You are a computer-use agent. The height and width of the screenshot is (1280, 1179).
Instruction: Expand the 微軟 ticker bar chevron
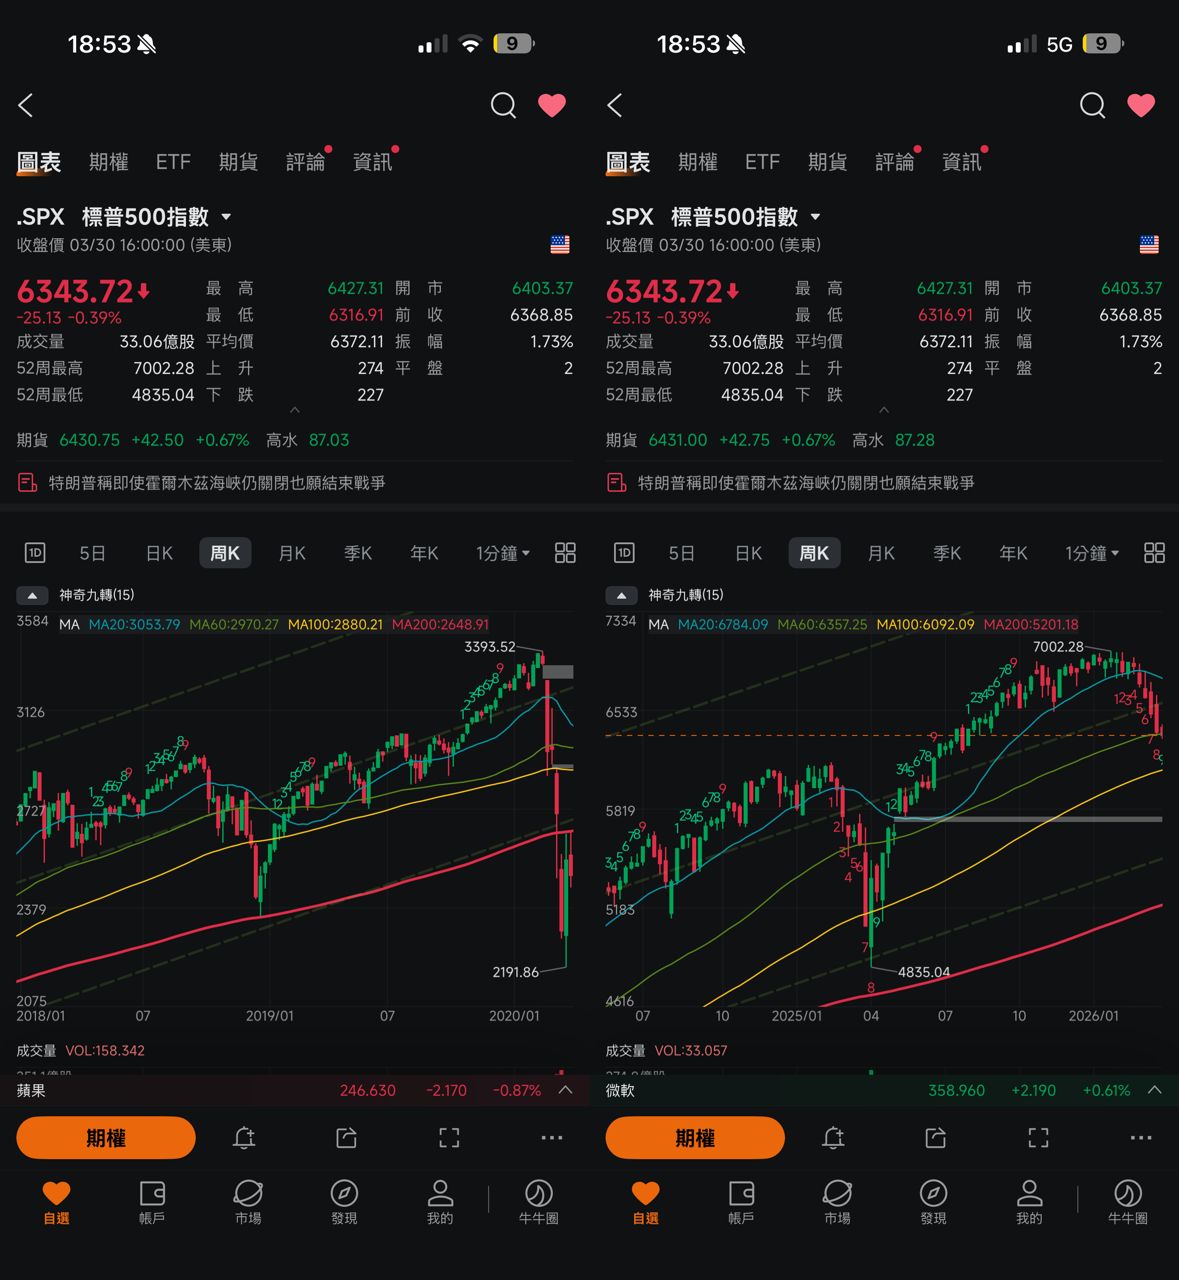coord(1154,1090)
